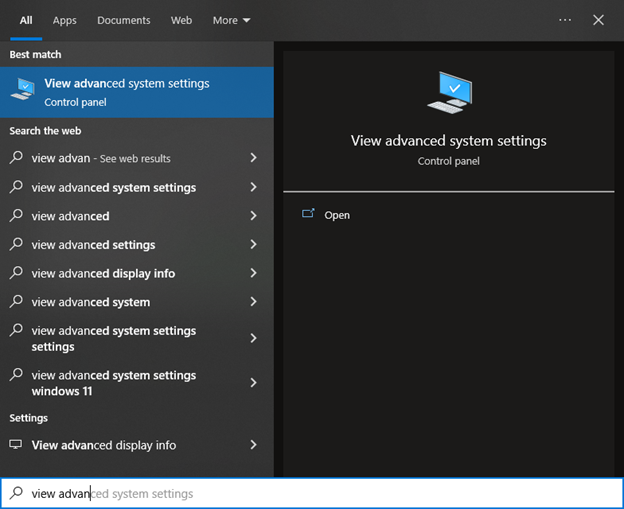Close the search panel with X
This screenshot has height=509, width=624.
pos(598,20)
